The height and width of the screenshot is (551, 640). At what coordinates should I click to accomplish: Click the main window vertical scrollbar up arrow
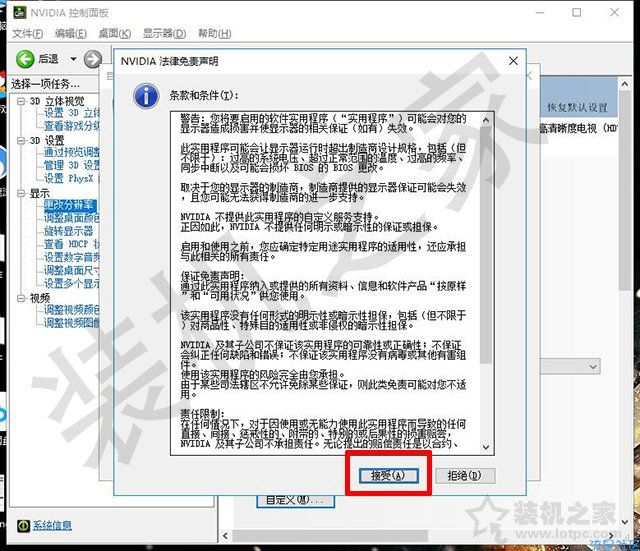625,84
